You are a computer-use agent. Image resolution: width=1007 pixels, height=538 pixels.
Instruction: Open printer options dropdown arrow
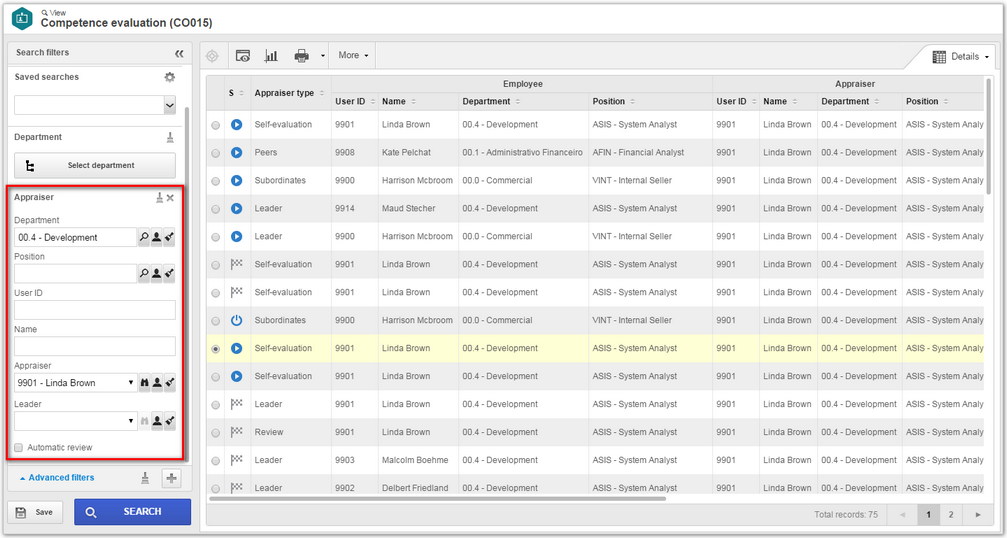[x=322, y=56]
